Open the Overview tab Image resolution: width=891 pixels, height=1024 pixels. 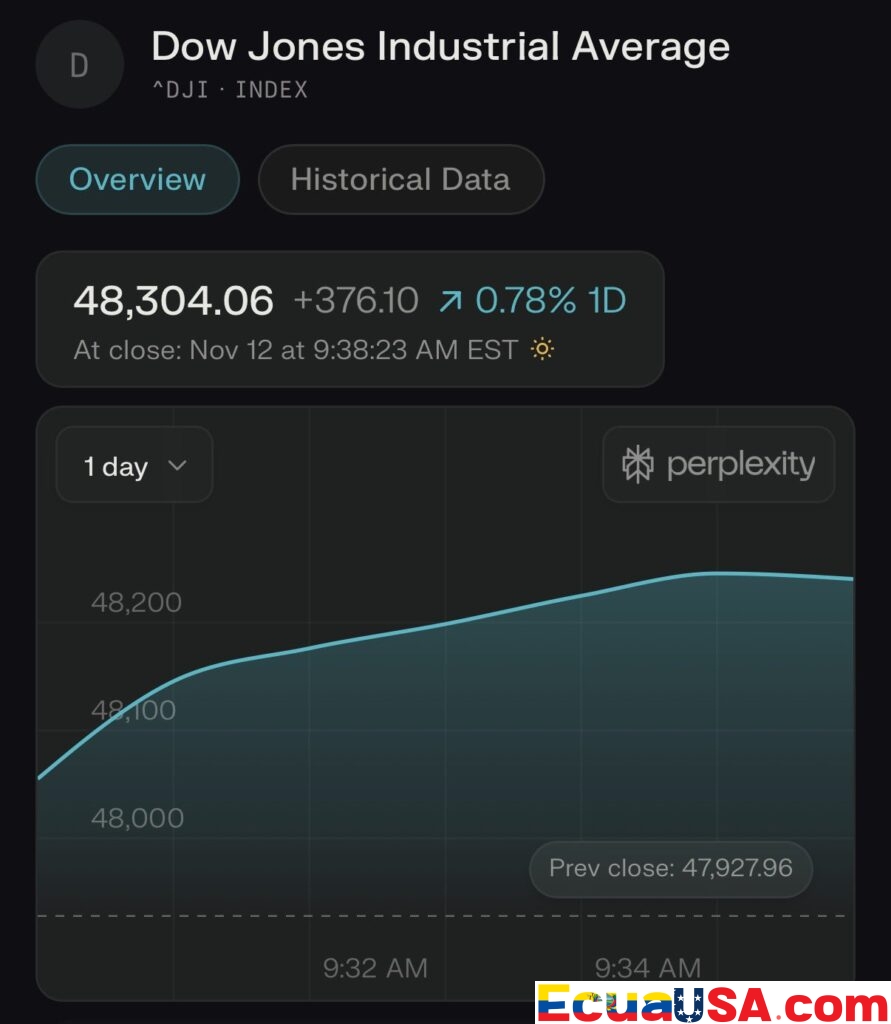pyautogui.click(x=137, y=180)
